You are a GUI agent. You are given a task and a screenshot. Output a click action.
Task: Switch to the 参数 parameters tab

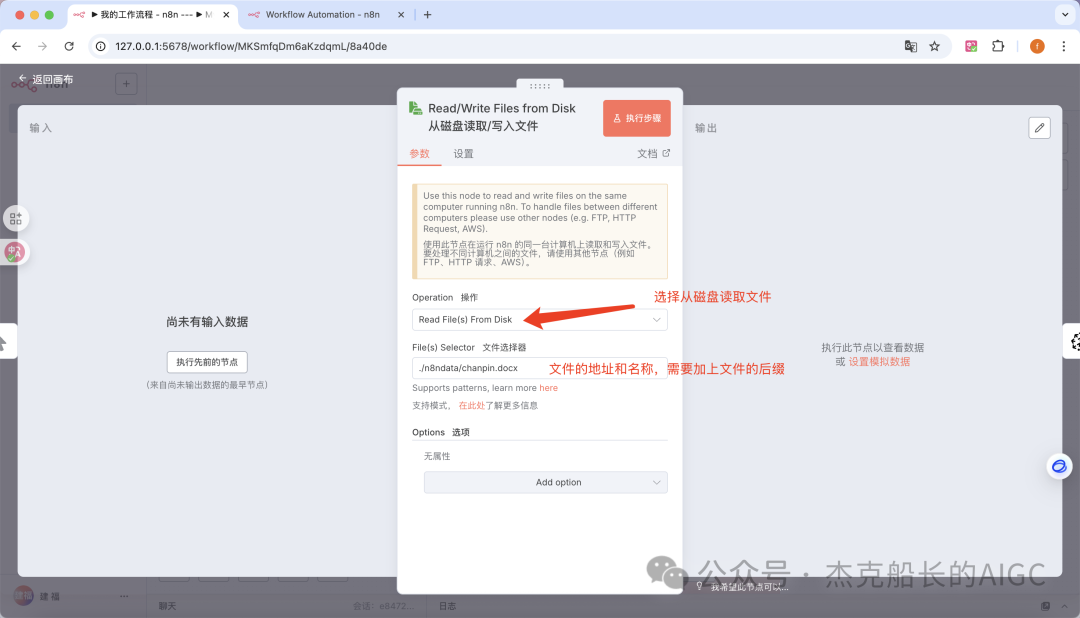[x=419, y=154]
